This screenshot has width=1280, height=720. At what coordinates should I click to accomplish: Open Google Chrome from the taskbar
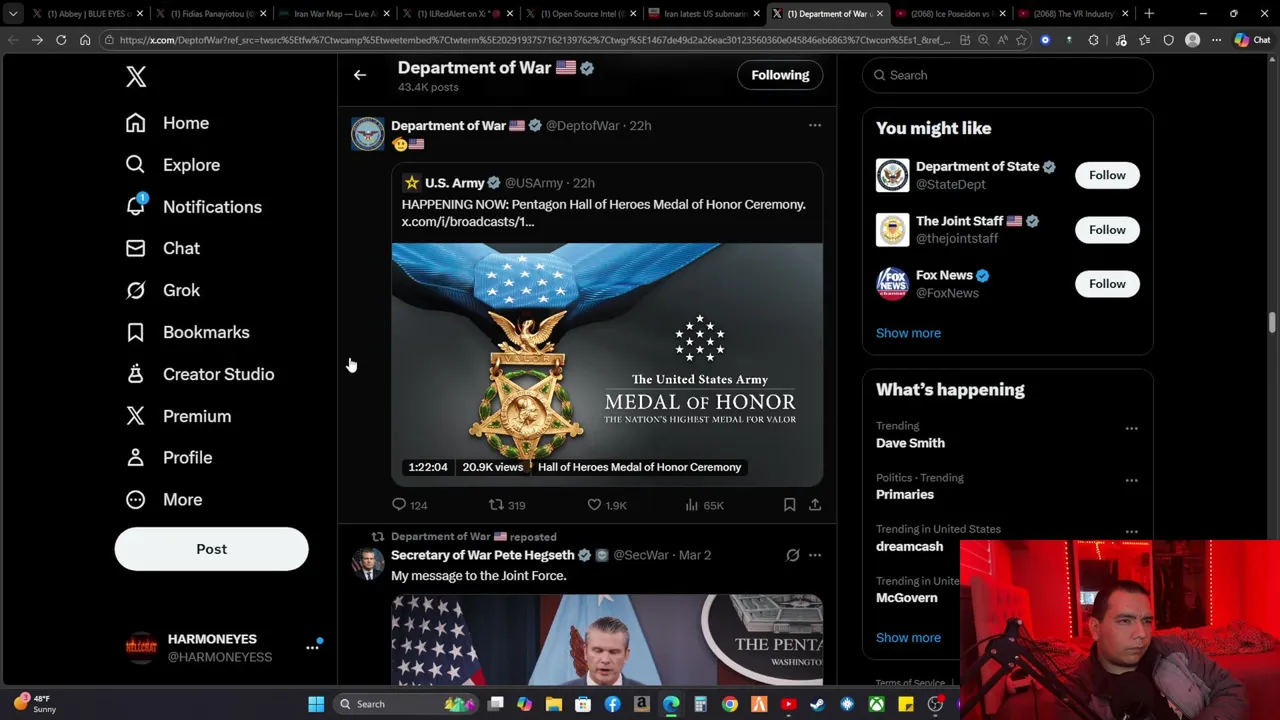[730, 704]
